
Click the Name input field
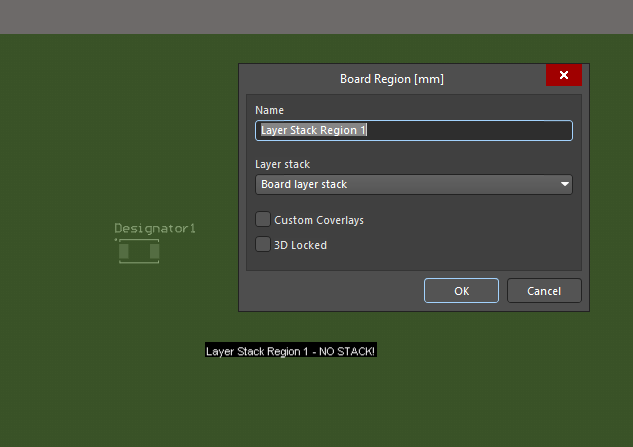tap(414, 130)
